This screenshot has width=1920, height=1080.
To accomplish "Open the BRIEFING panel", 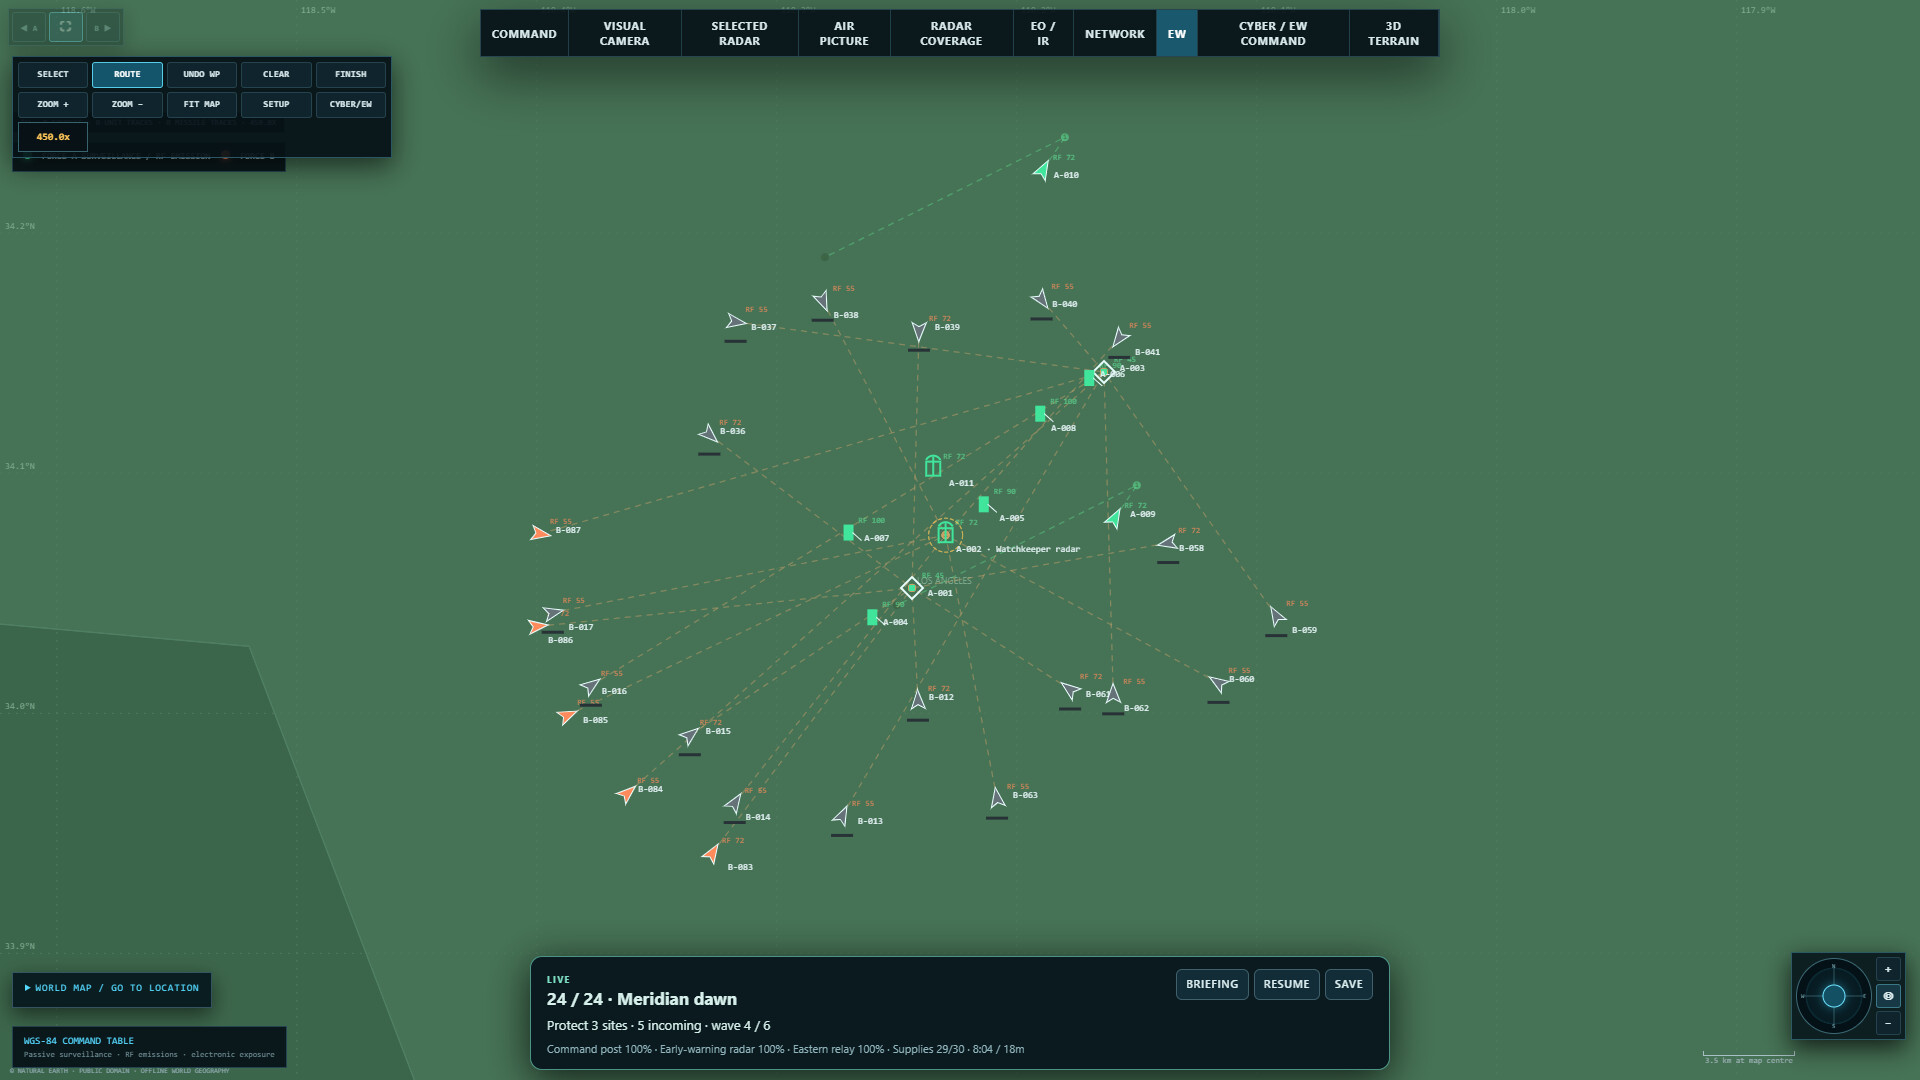I will tap(1212, 984).
